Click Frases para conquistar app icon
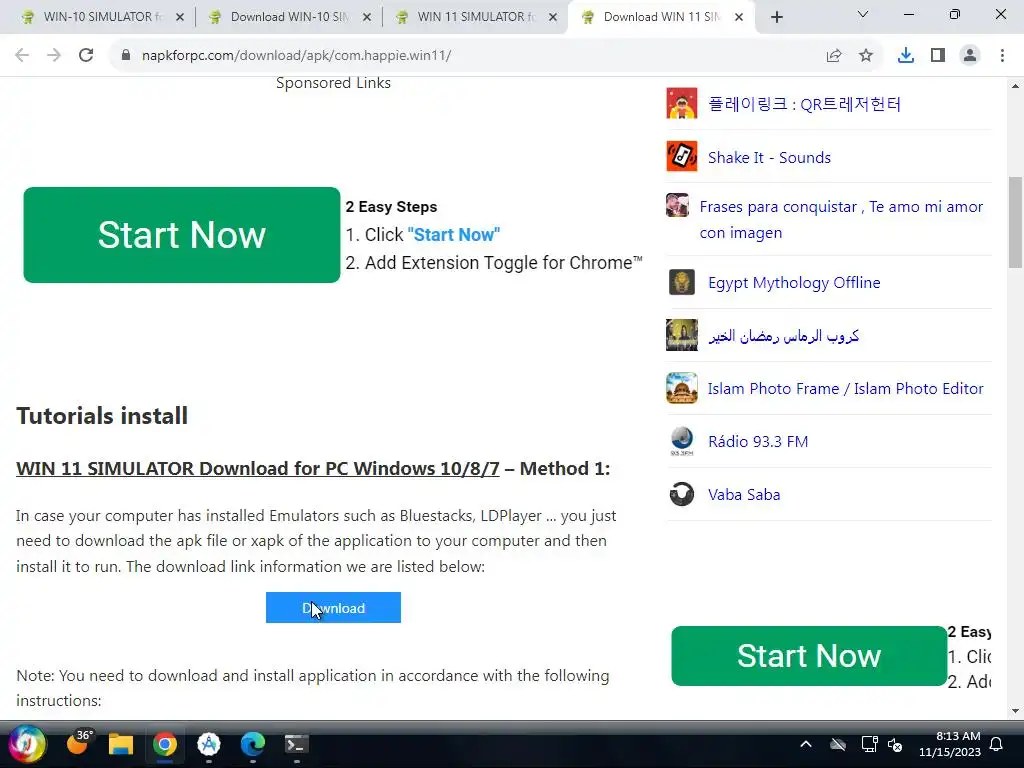Viewport: 1024px width, 768px height. [x=677, y=205]
